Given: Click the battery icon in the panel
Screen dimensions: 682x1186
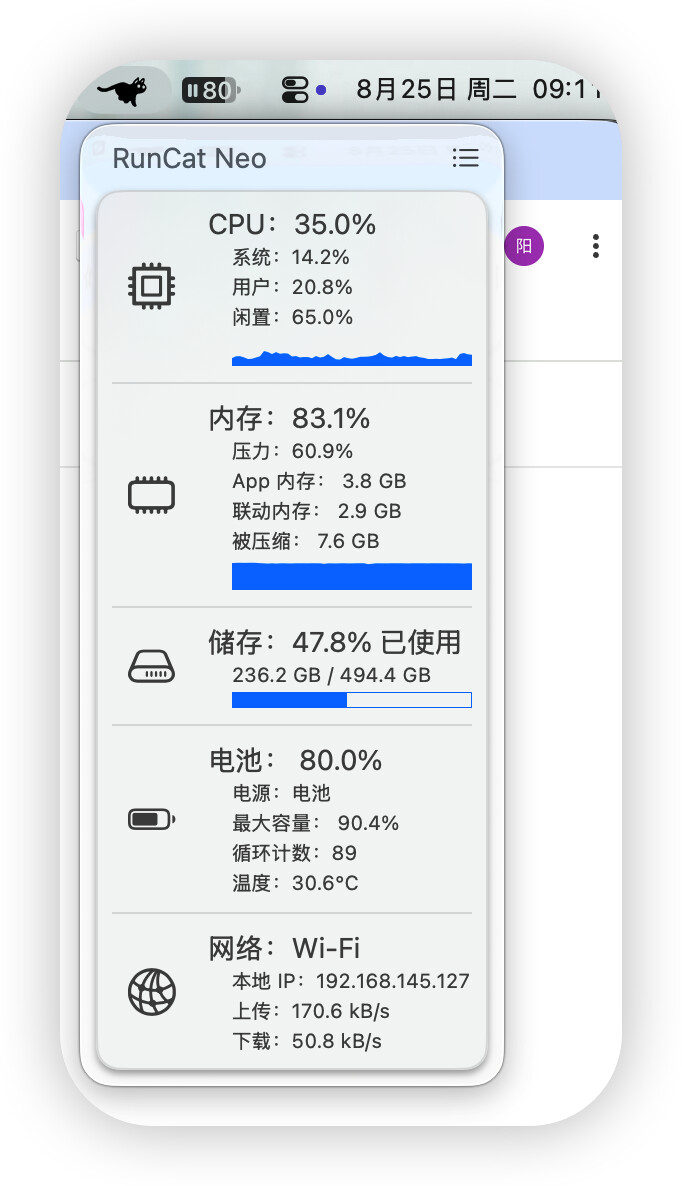Looking at the screenshot, I should pos(151,819).
